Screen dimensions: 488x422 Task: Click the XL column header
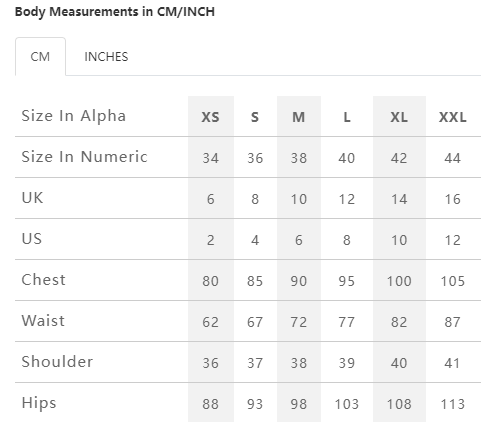(x=399, y=117)
